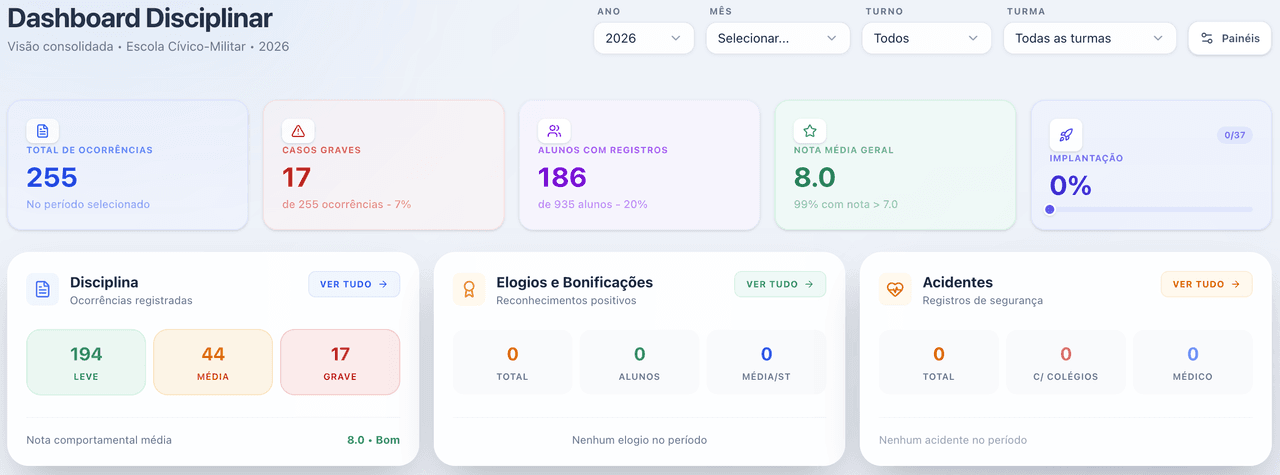Viewport: 1280px width, 475px height.
Task: Click the 'Nota comportamental média' label
Action: [99, 440]
